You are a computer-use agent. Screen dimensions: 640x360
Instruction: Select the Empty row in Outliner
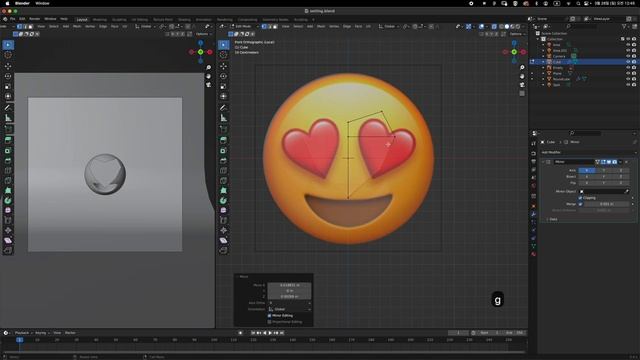(x=584, y=67)
